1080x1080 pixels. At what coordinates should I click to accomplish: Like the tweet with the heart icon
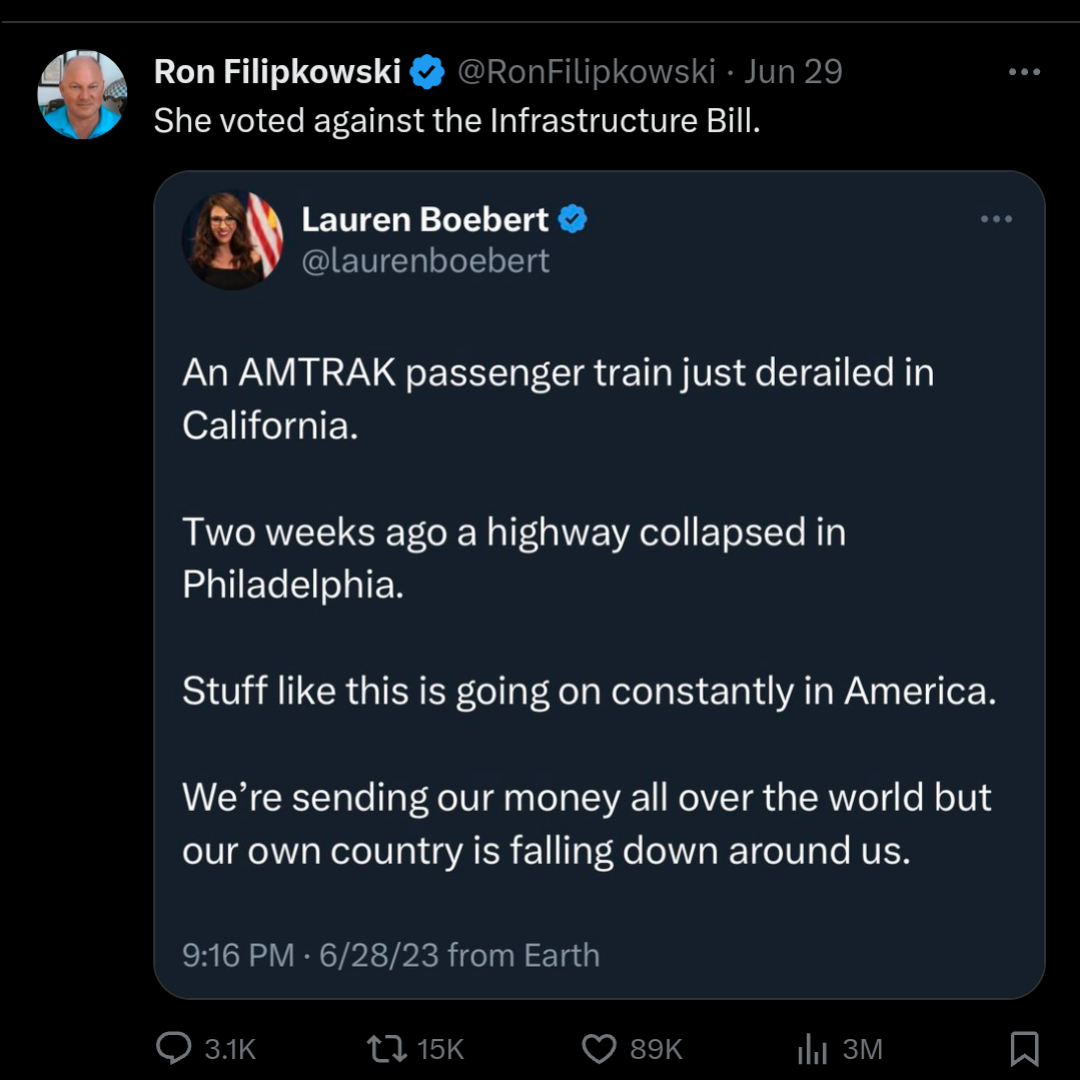(599, 1048)
